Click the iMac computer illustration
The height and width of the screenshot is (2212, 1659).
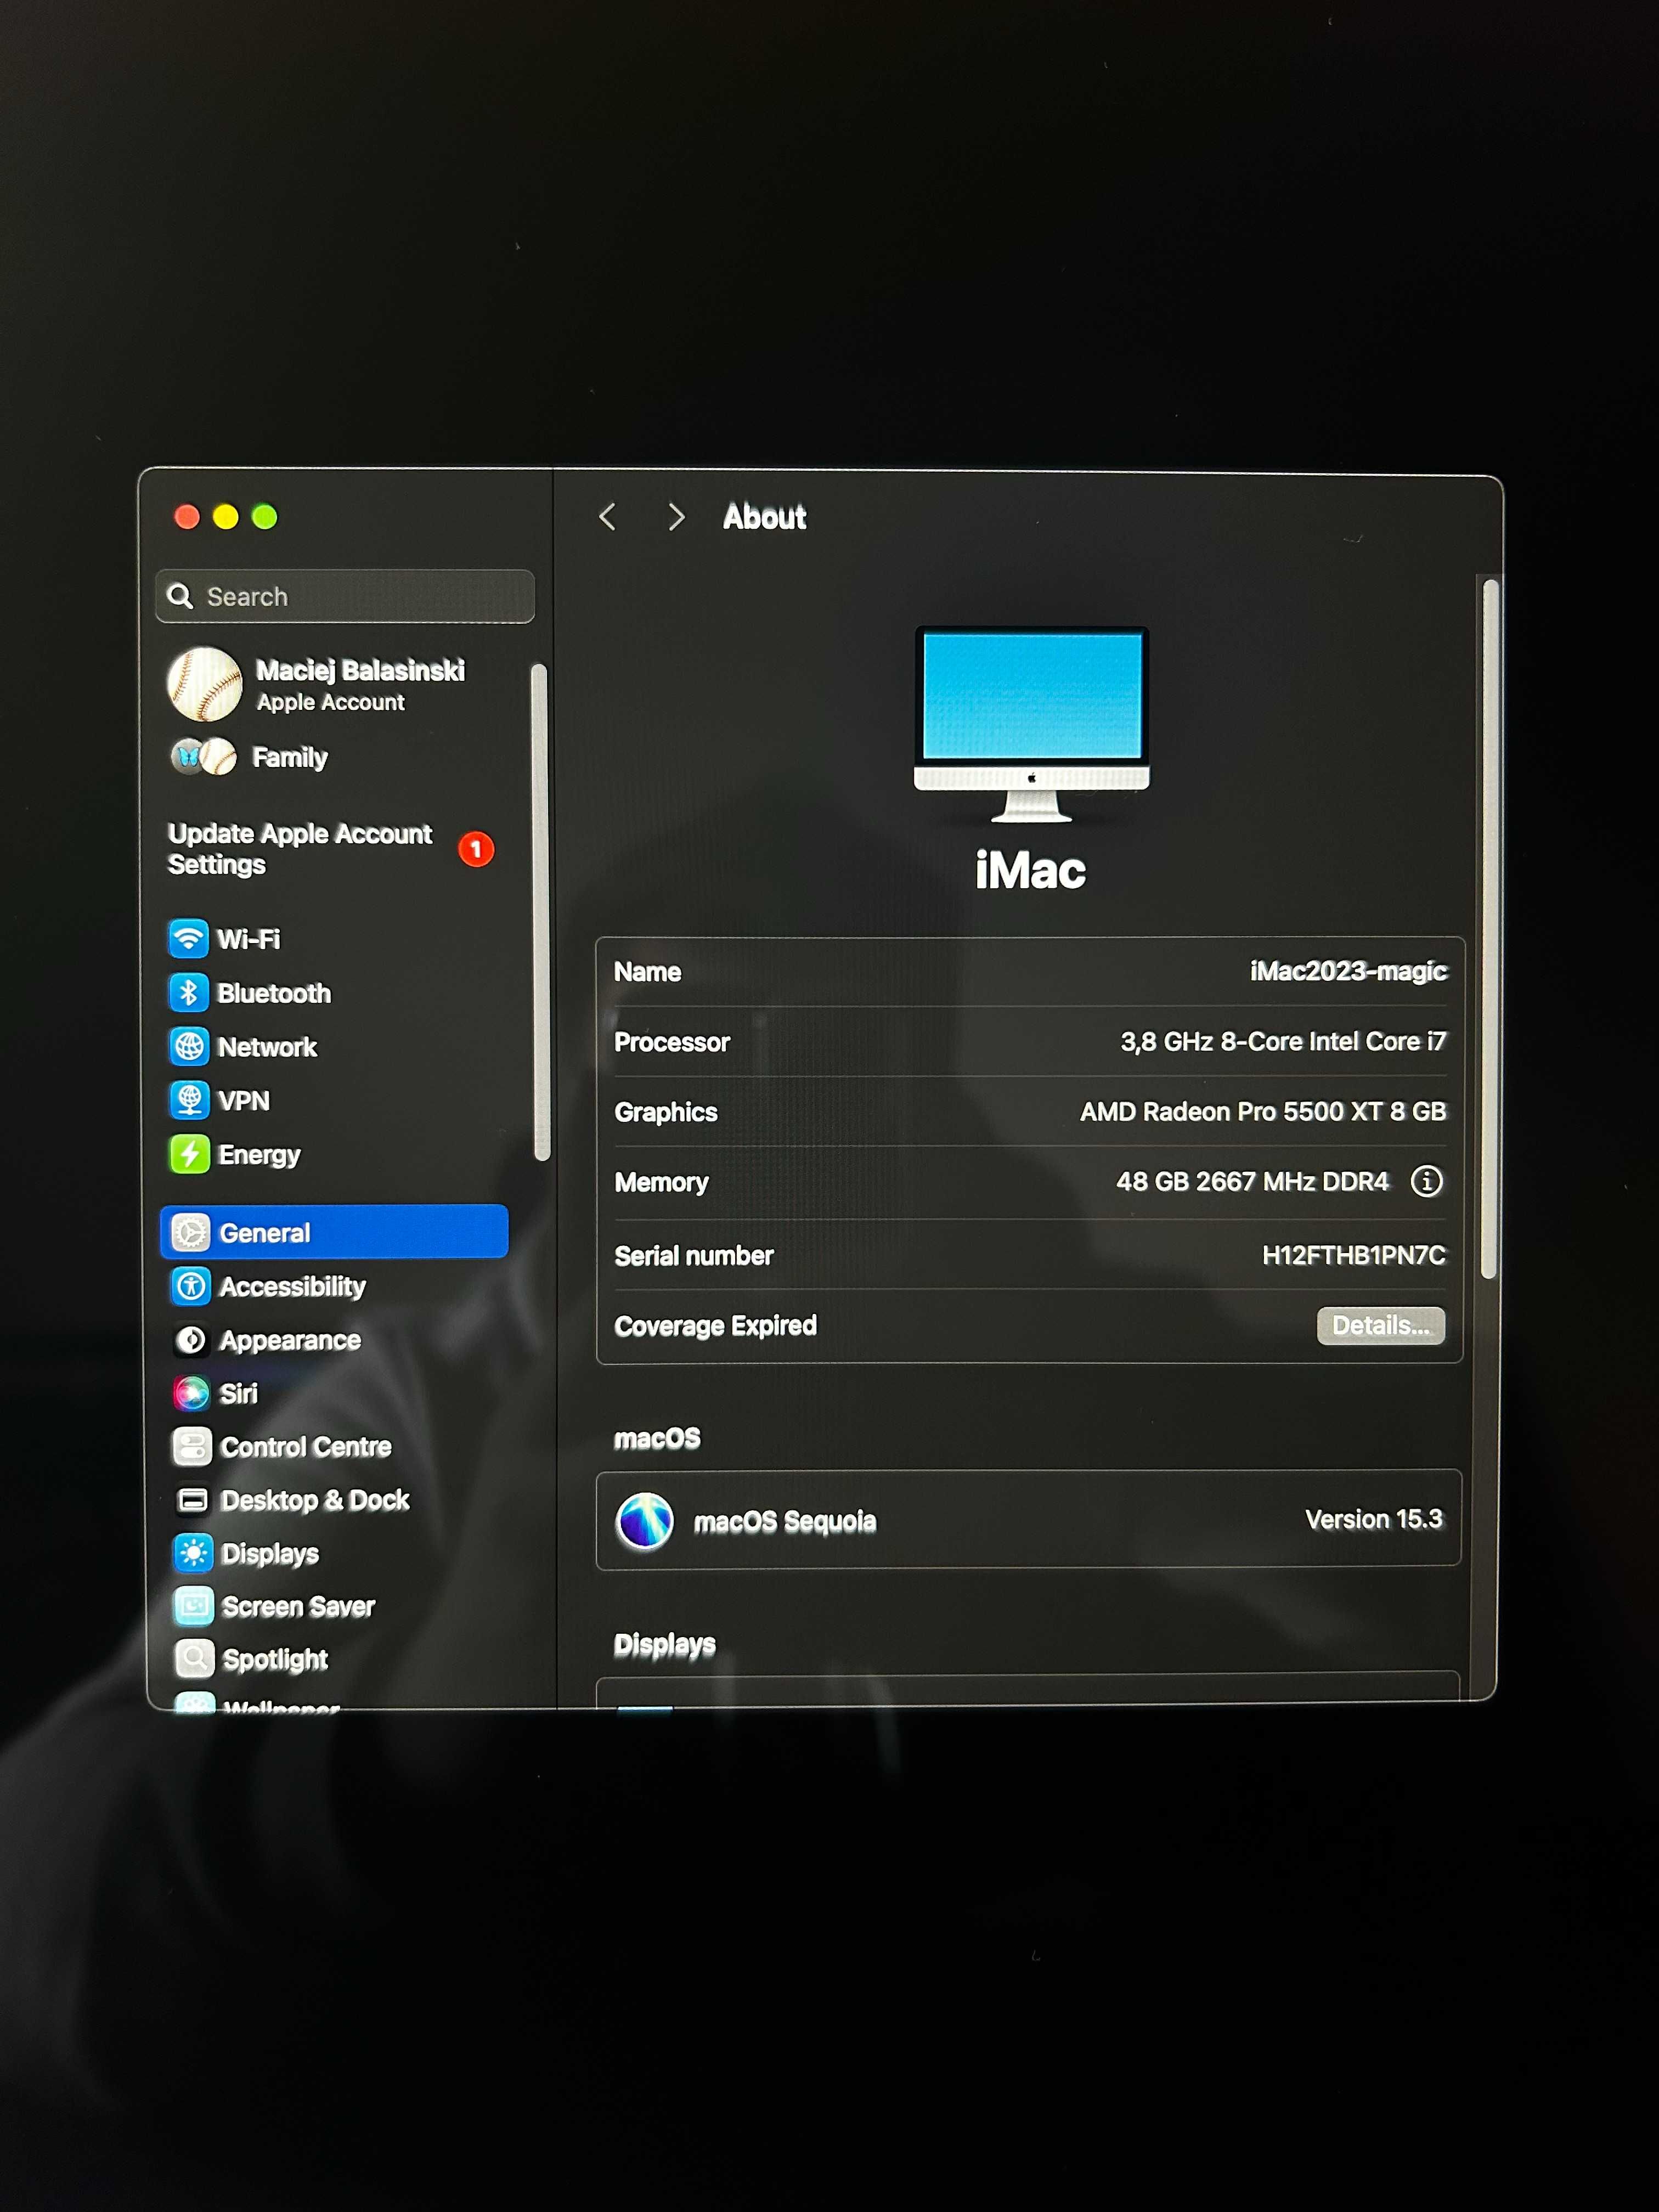(1031, 724)
